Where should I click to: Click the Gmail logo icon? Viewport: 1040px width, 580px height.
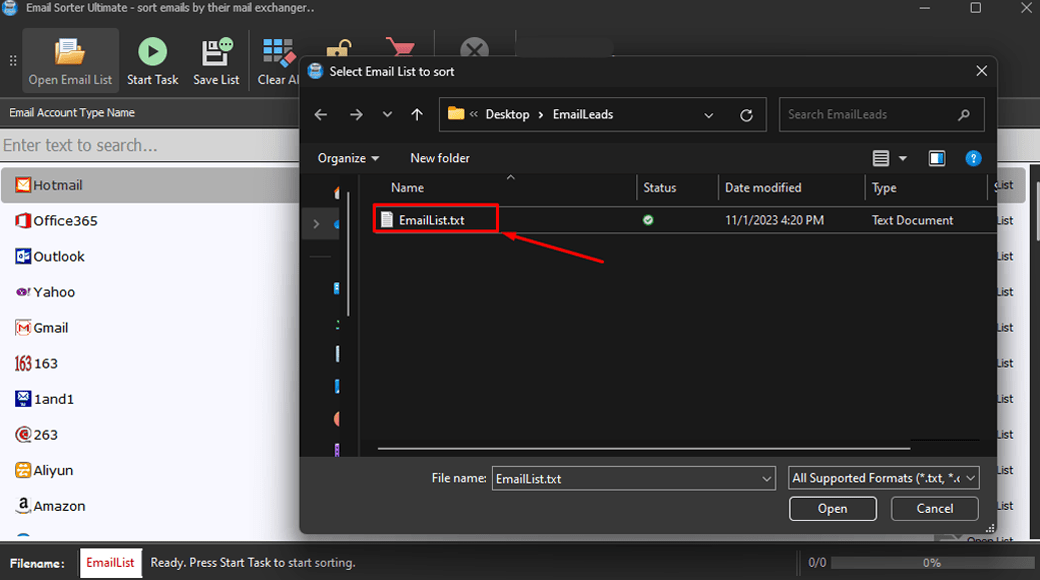click(23, 328)
